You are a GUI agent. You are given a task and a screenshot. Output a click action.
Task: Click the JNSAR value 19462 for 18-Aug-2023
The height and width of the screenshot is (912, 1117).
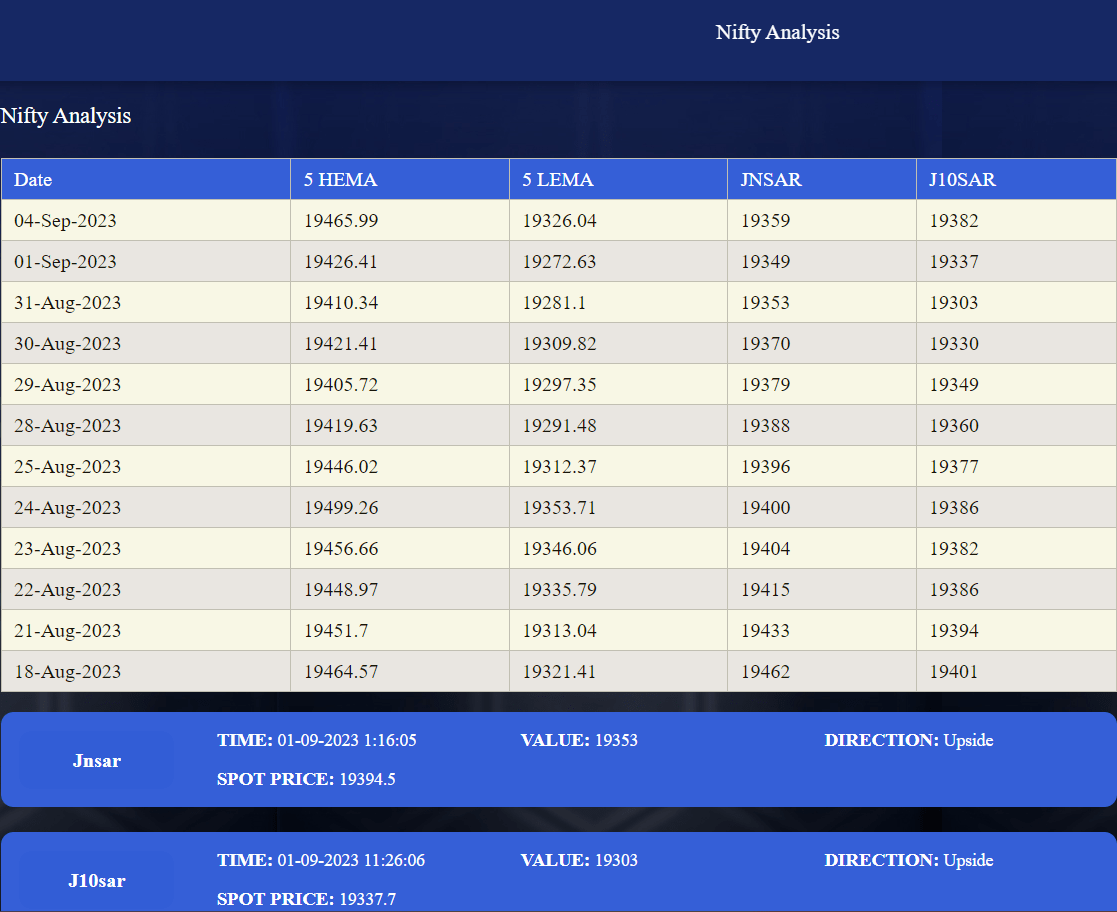tap(765, 671)
